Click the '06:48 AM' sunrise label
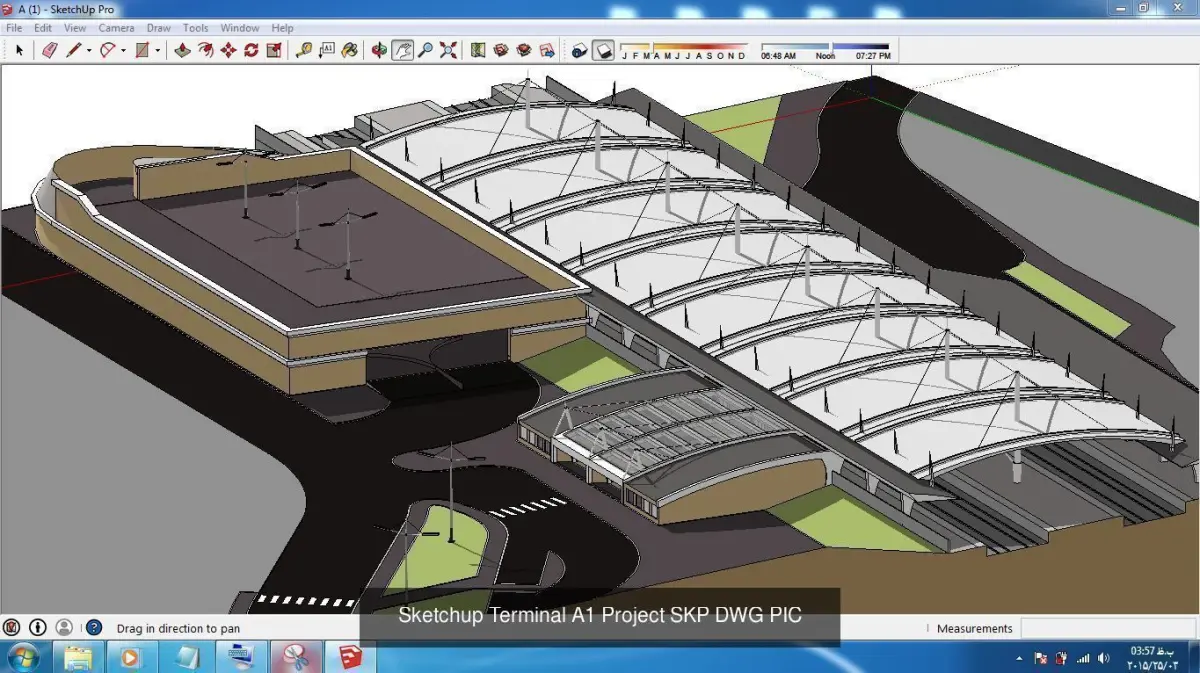1200x673 pixels. (x=778, y=56)
